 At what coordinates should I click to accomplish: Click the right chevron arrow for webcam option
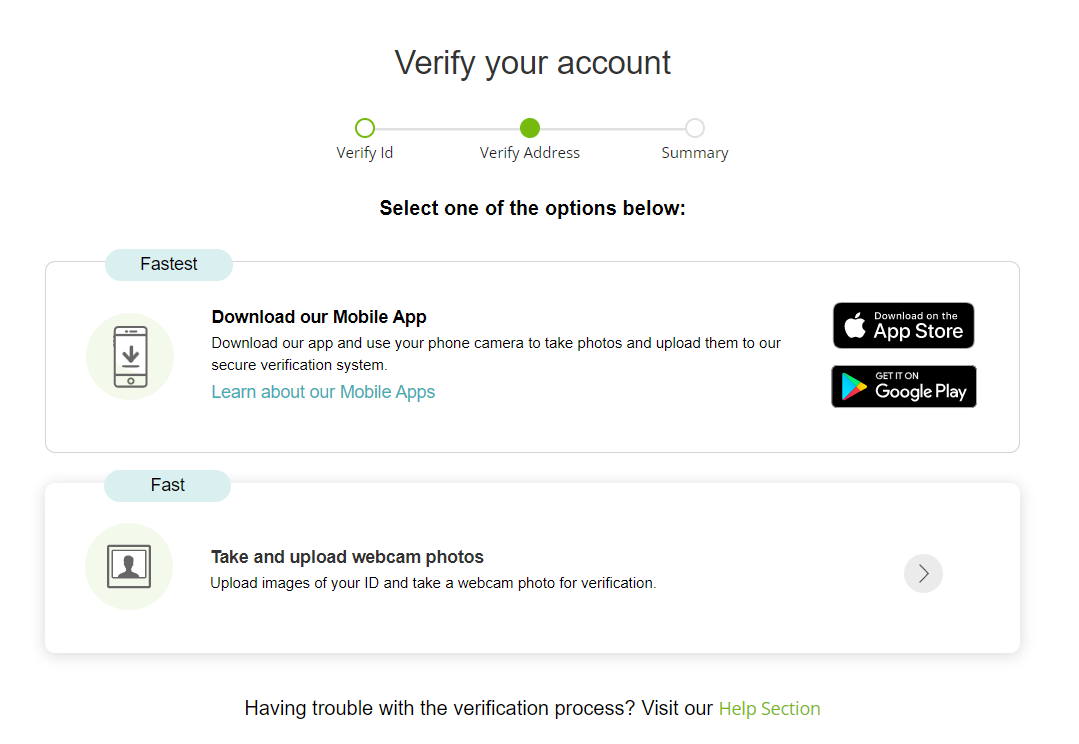click(x=923, y=573)
